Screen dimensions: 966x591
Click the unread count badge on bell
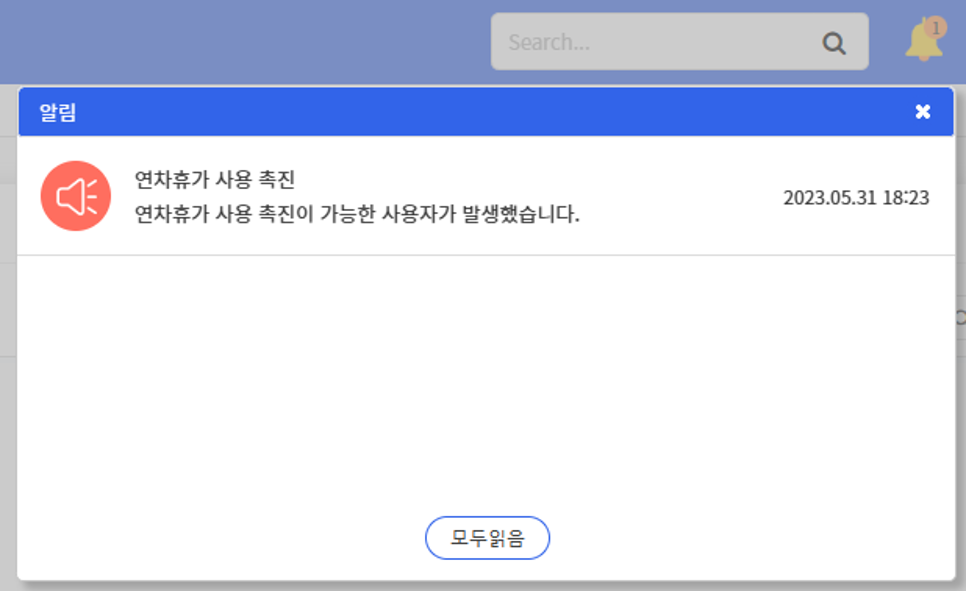coord(935,28)
